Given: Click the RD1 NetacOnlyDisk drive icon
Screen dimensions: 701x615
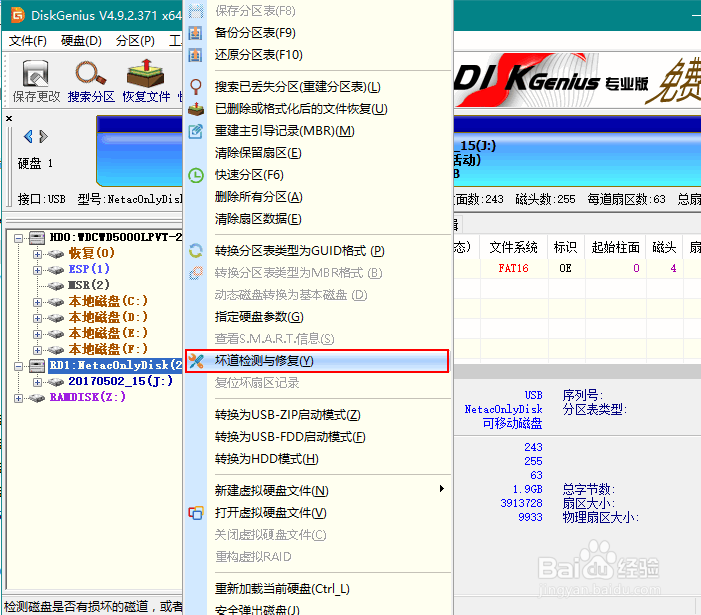Looking at the screenshot, I should click(x=37, y=366).
